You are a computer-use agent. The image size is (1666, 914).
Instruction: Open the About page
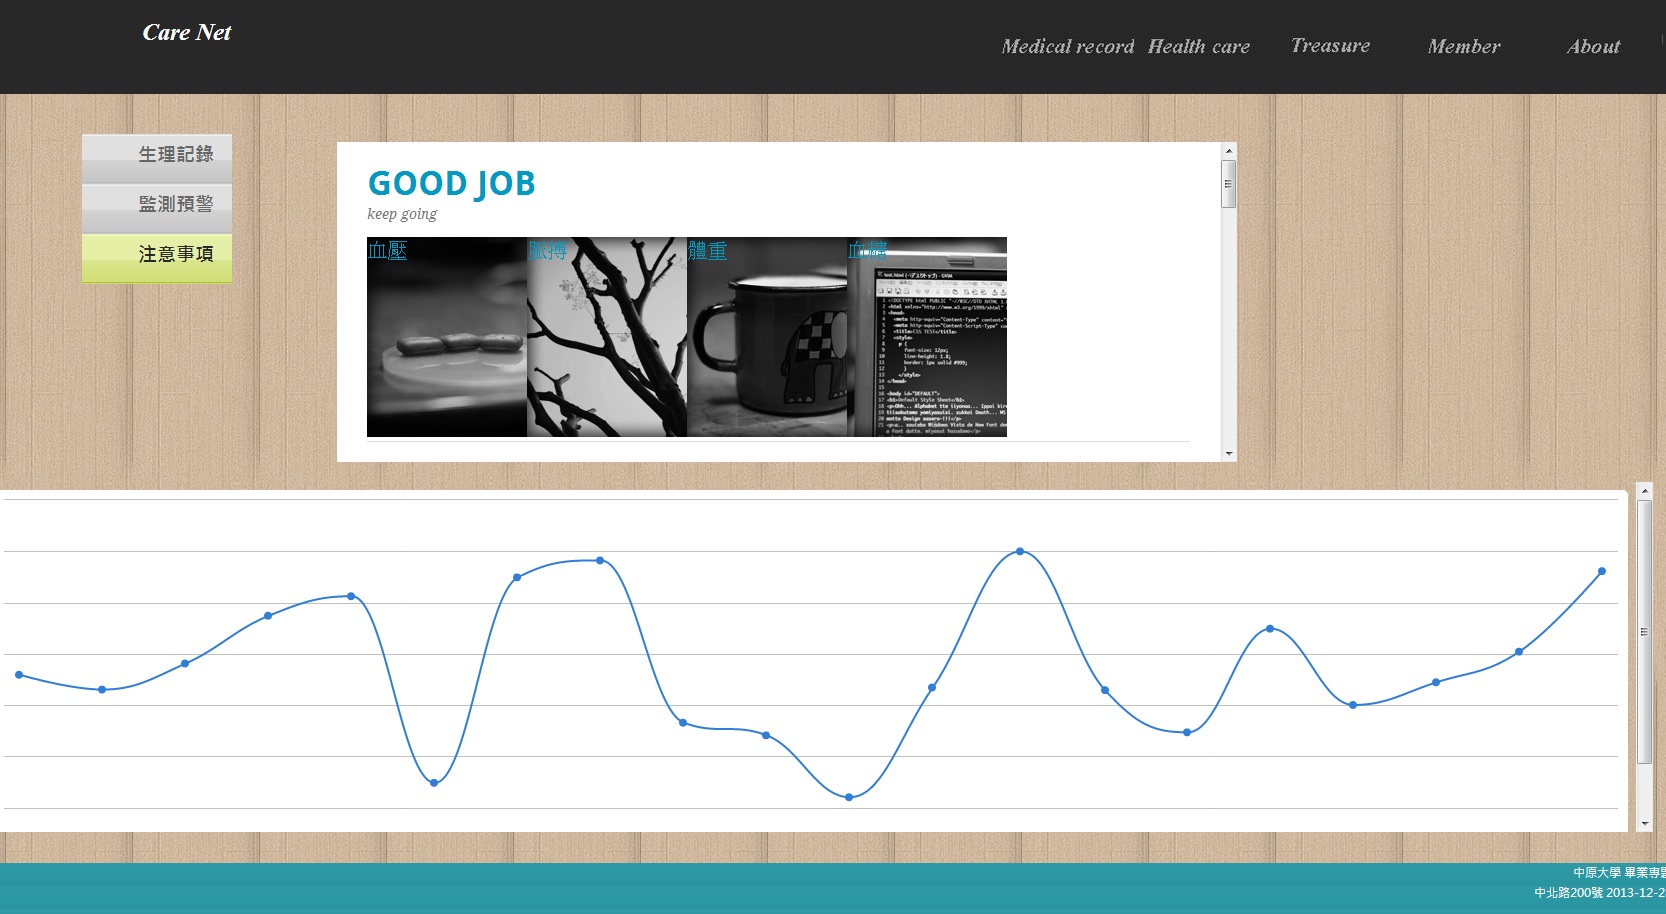pos(1592,47)
